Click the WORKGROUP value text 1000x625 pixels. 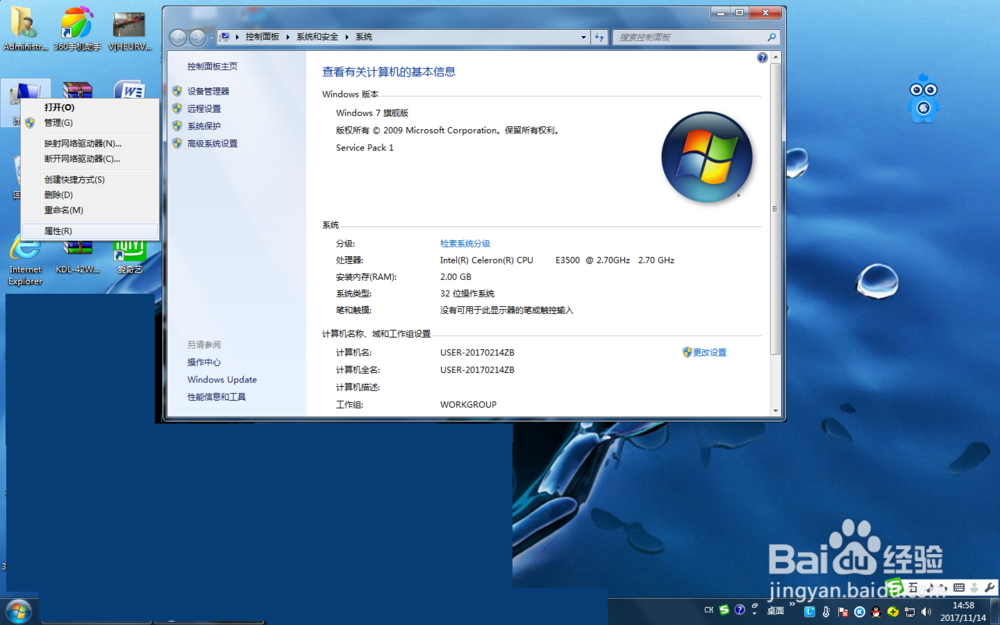(x=468, y=404)
